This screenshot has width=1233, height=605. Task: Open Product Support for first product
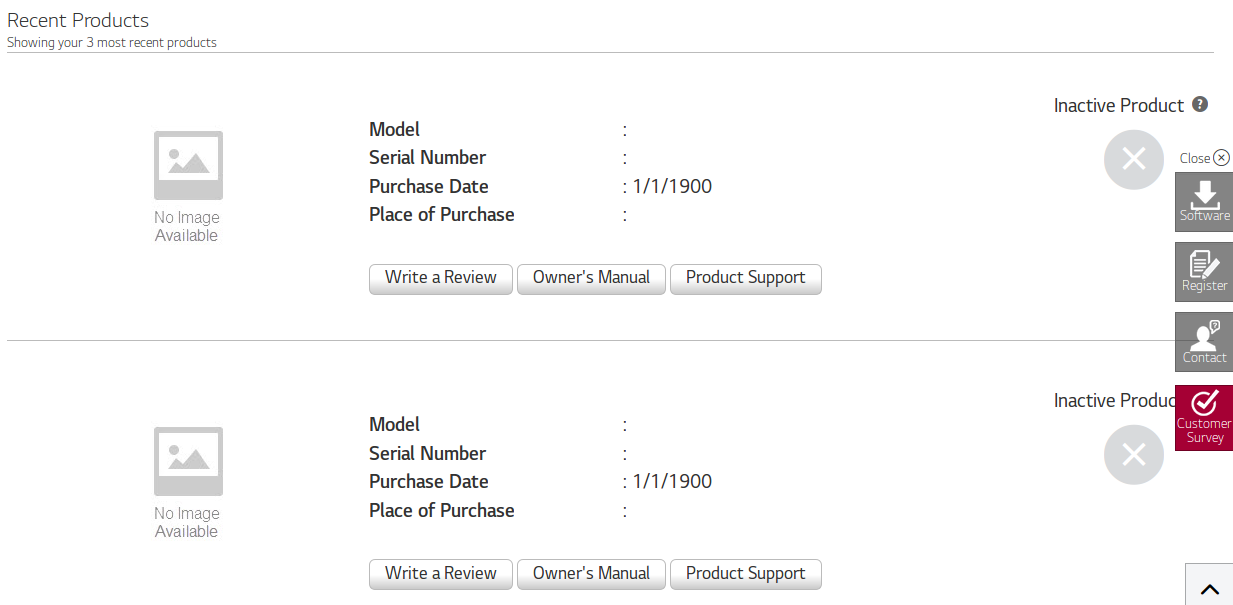pyautogui.click(x=745, y=278)
